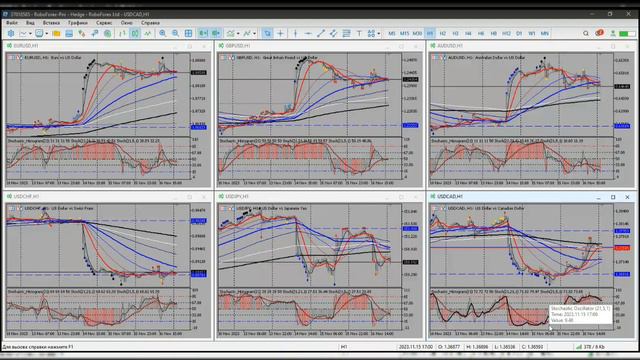The width and height of the screenshot is (640, 360).
Task: Select the H12 timeframe button
Action: [x=506, y=33]
